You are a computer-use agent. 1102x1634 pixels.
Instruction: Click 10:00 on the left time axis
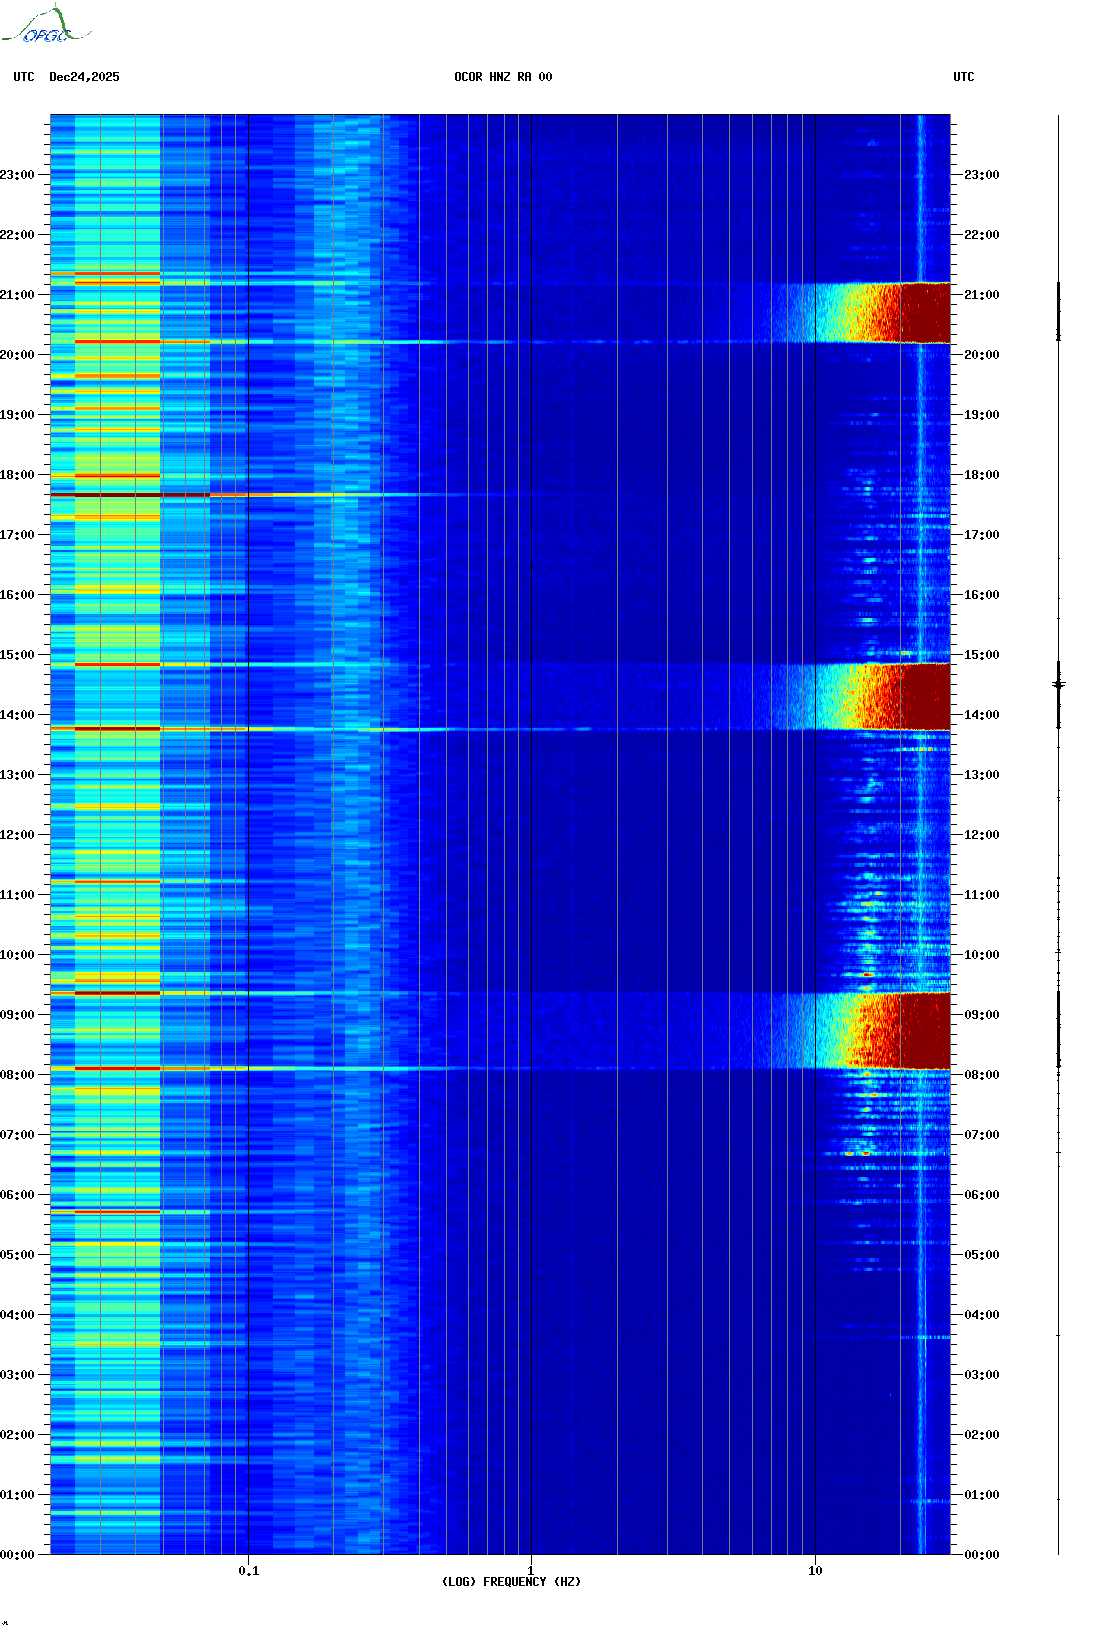click(17, 955)
